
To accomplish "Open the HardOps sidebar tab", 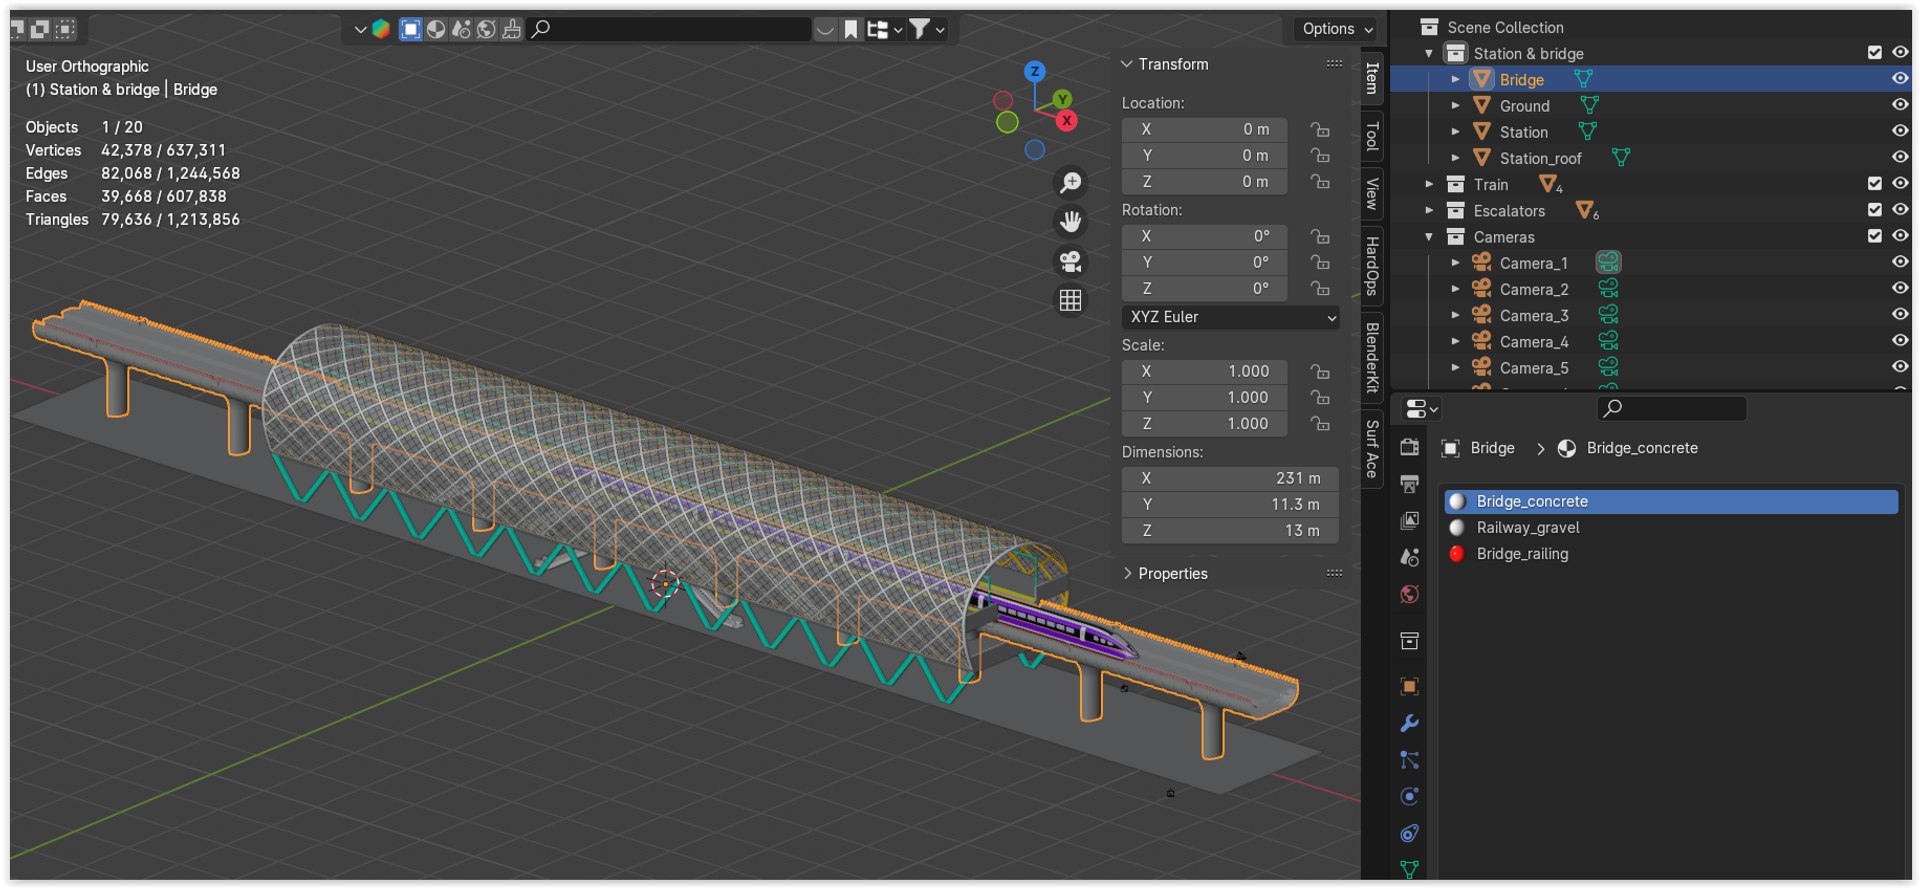I will [1372, 266].
